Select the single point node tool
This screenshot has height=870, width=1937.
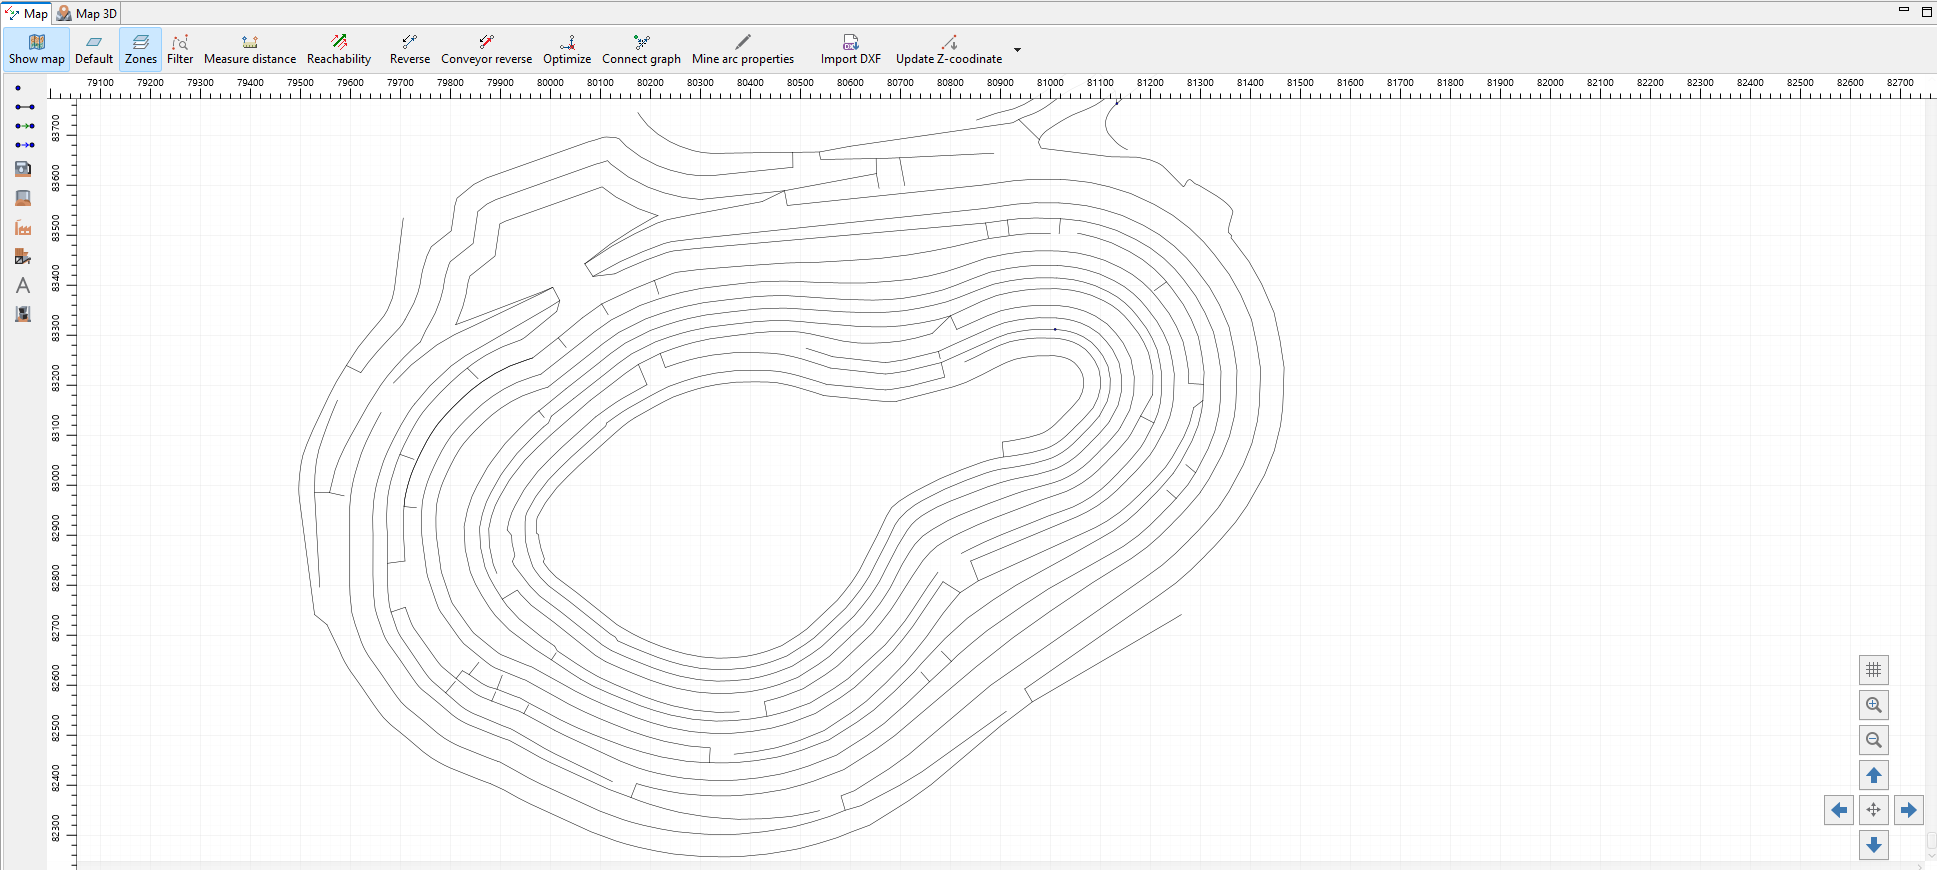point(18,88)
